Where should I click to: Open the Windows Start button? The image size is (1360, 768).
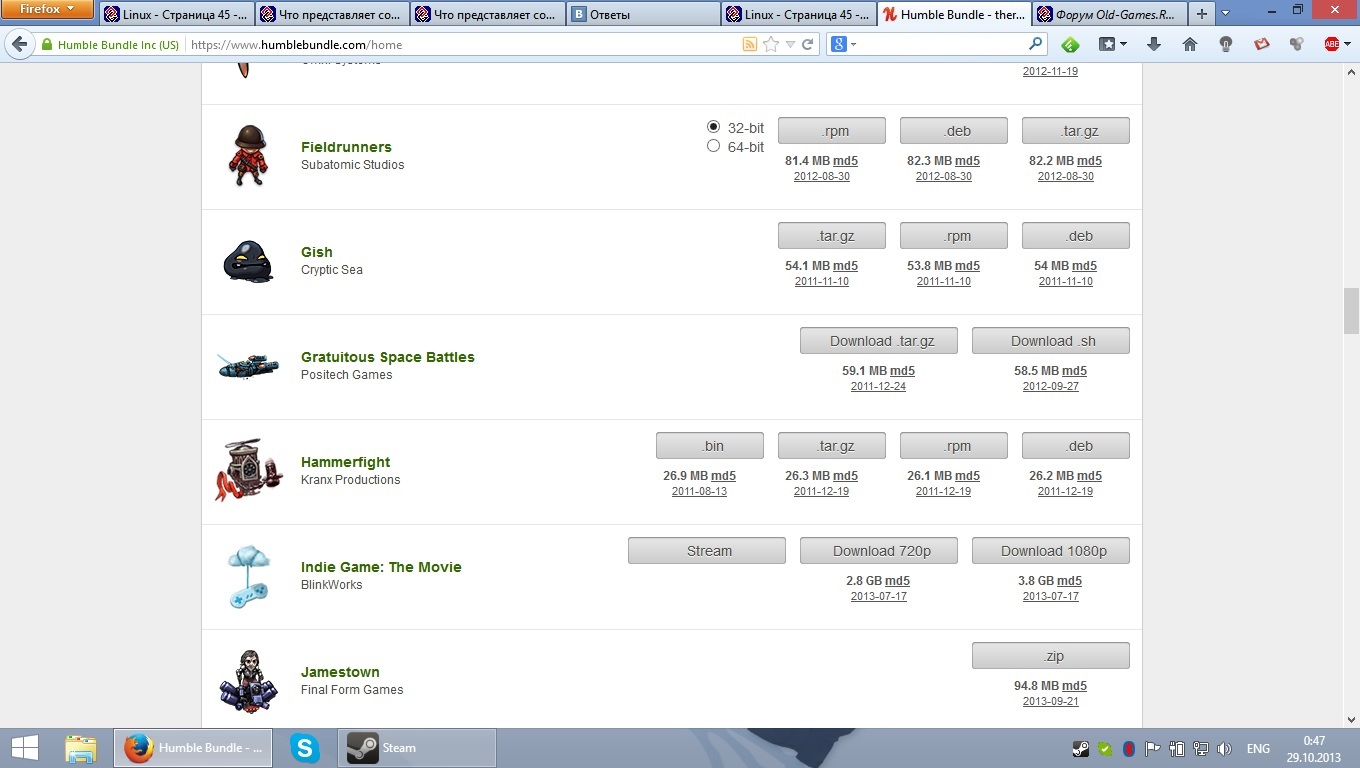click(x=25, y=748)
